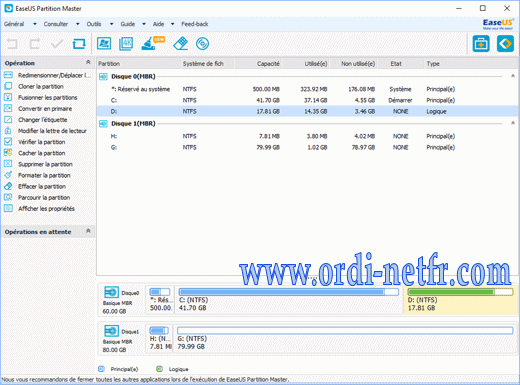Click Fusionner les partitions operation
The height and width of the screenshot is (385, 520).
[x=41, y=97]
